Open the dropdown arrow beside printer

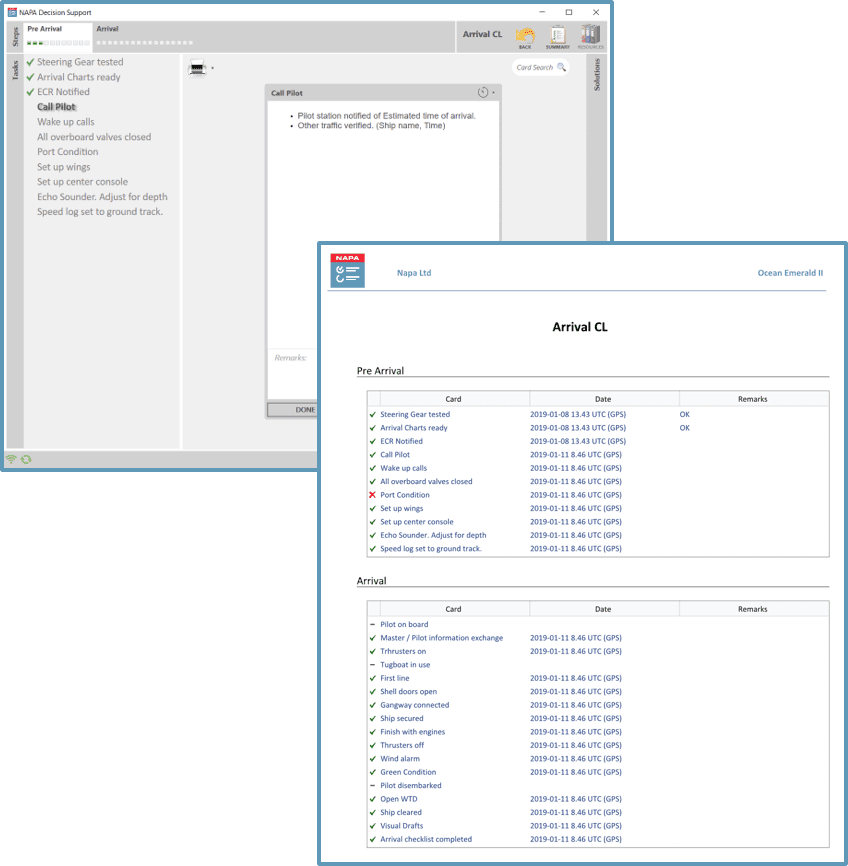coord(213,68)
